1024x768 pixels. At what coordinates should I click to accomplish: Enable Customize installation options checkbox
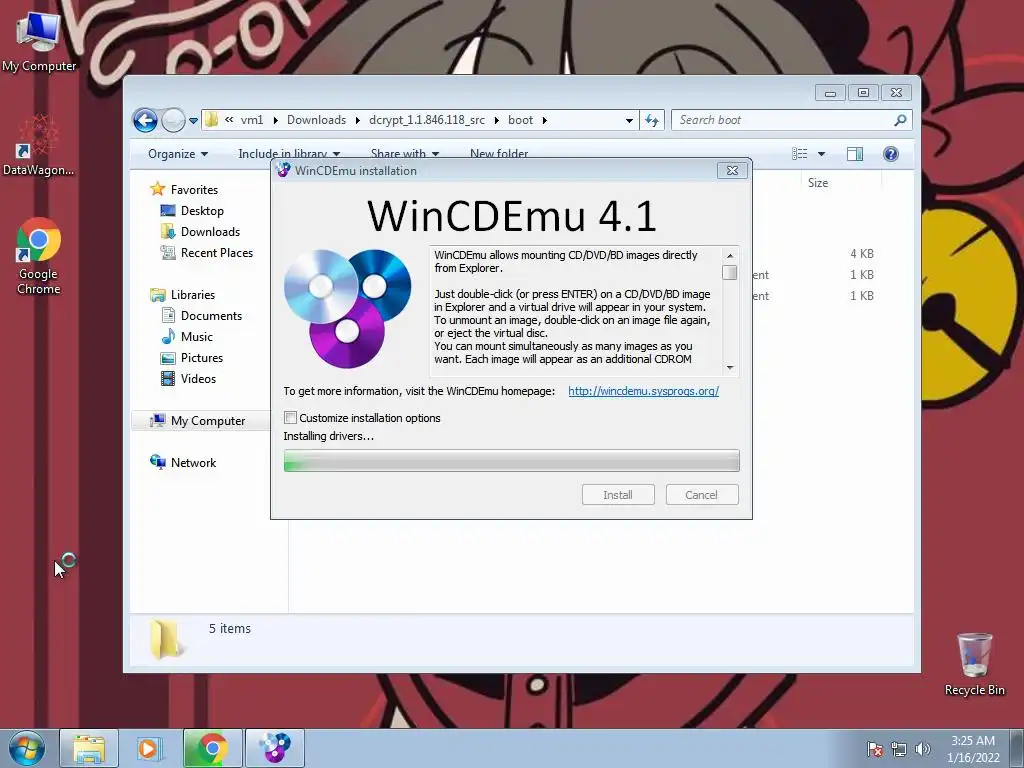pos(291,418)
